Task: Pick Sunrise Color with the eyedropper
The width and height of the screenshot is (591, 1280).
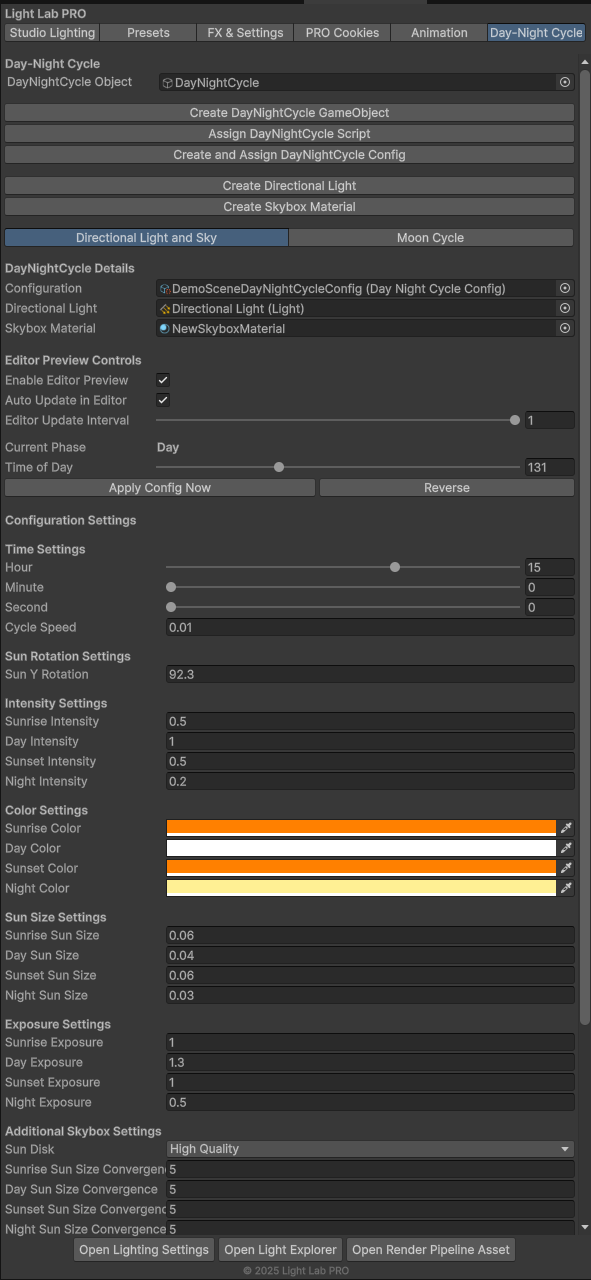Action: [566, 828]
